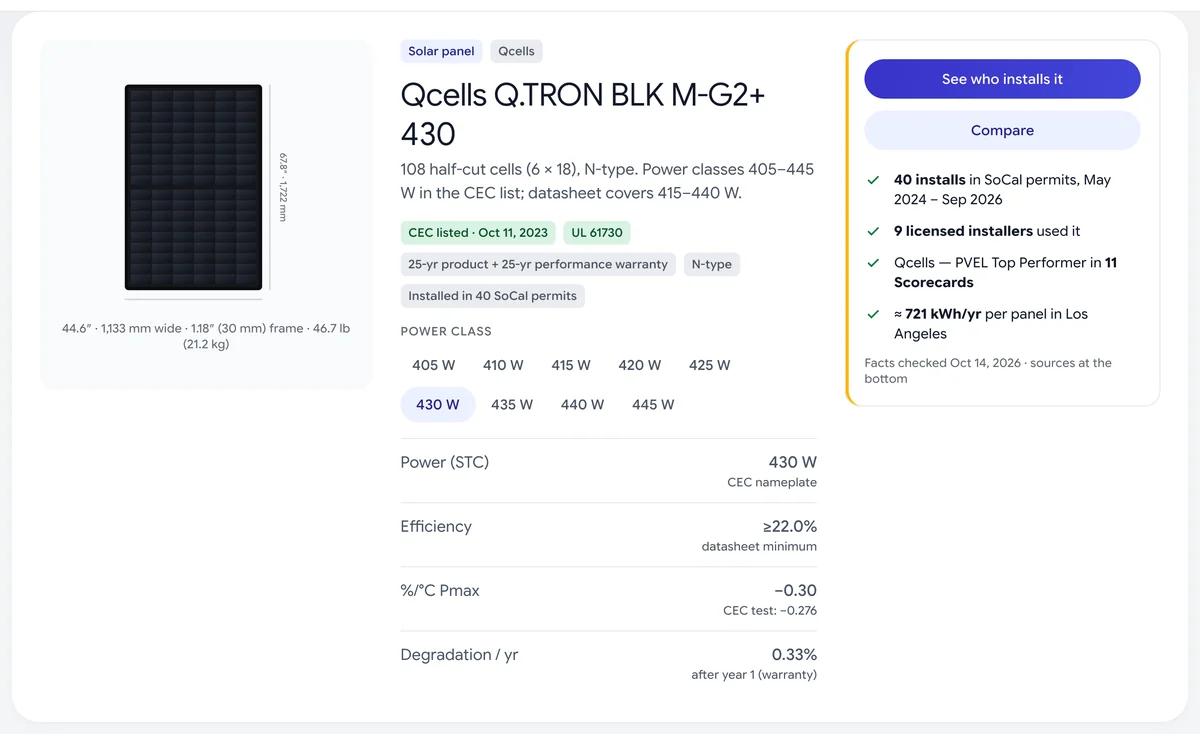The height and width of the screenshot is (734, 1200).
Task: Click the checkmark beside PVEL Top Performer
Action: point(873,263)
